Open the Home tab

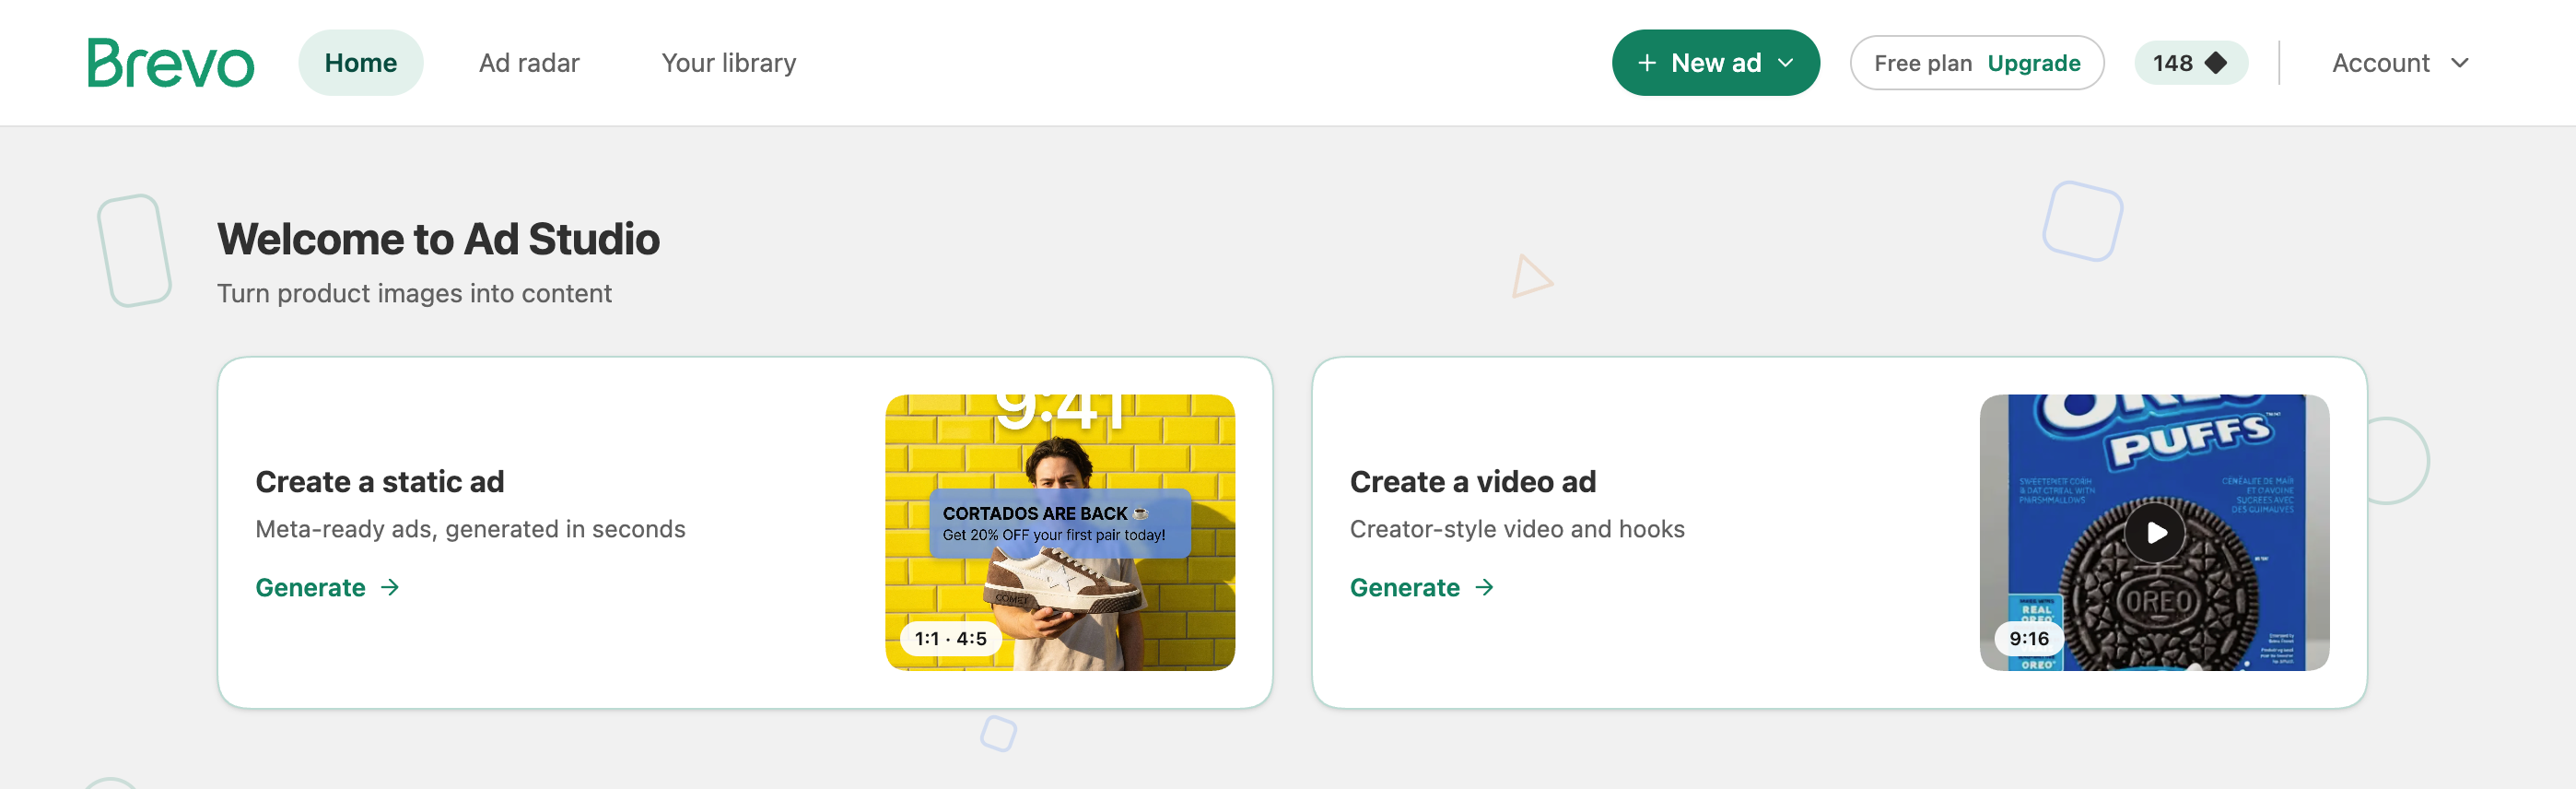click(360, 63)
